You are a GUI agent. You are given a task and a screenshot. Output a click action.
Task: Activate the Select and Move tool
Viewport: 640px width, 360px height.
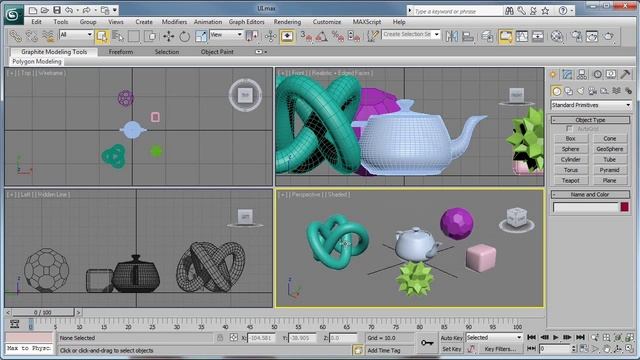coord(168,36)
